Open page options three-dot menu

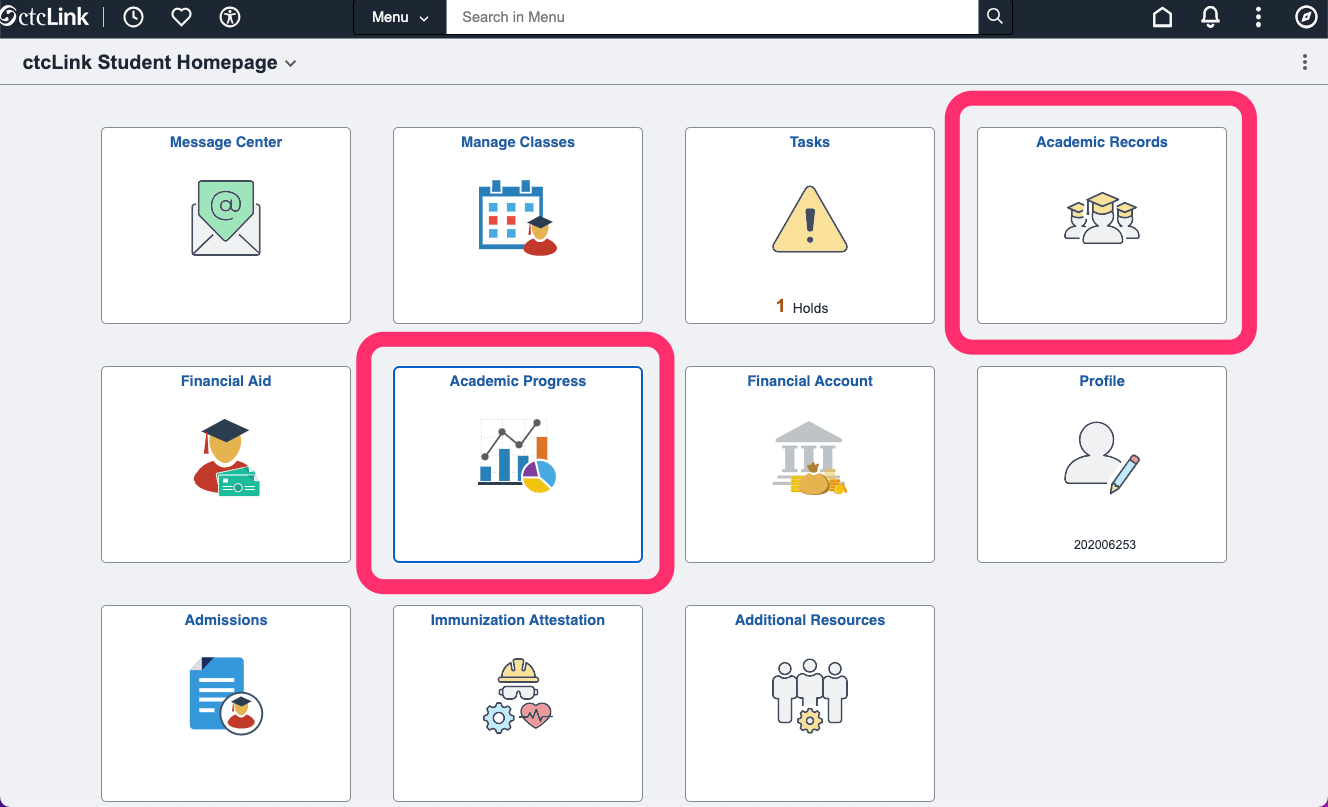point(1304,62)
